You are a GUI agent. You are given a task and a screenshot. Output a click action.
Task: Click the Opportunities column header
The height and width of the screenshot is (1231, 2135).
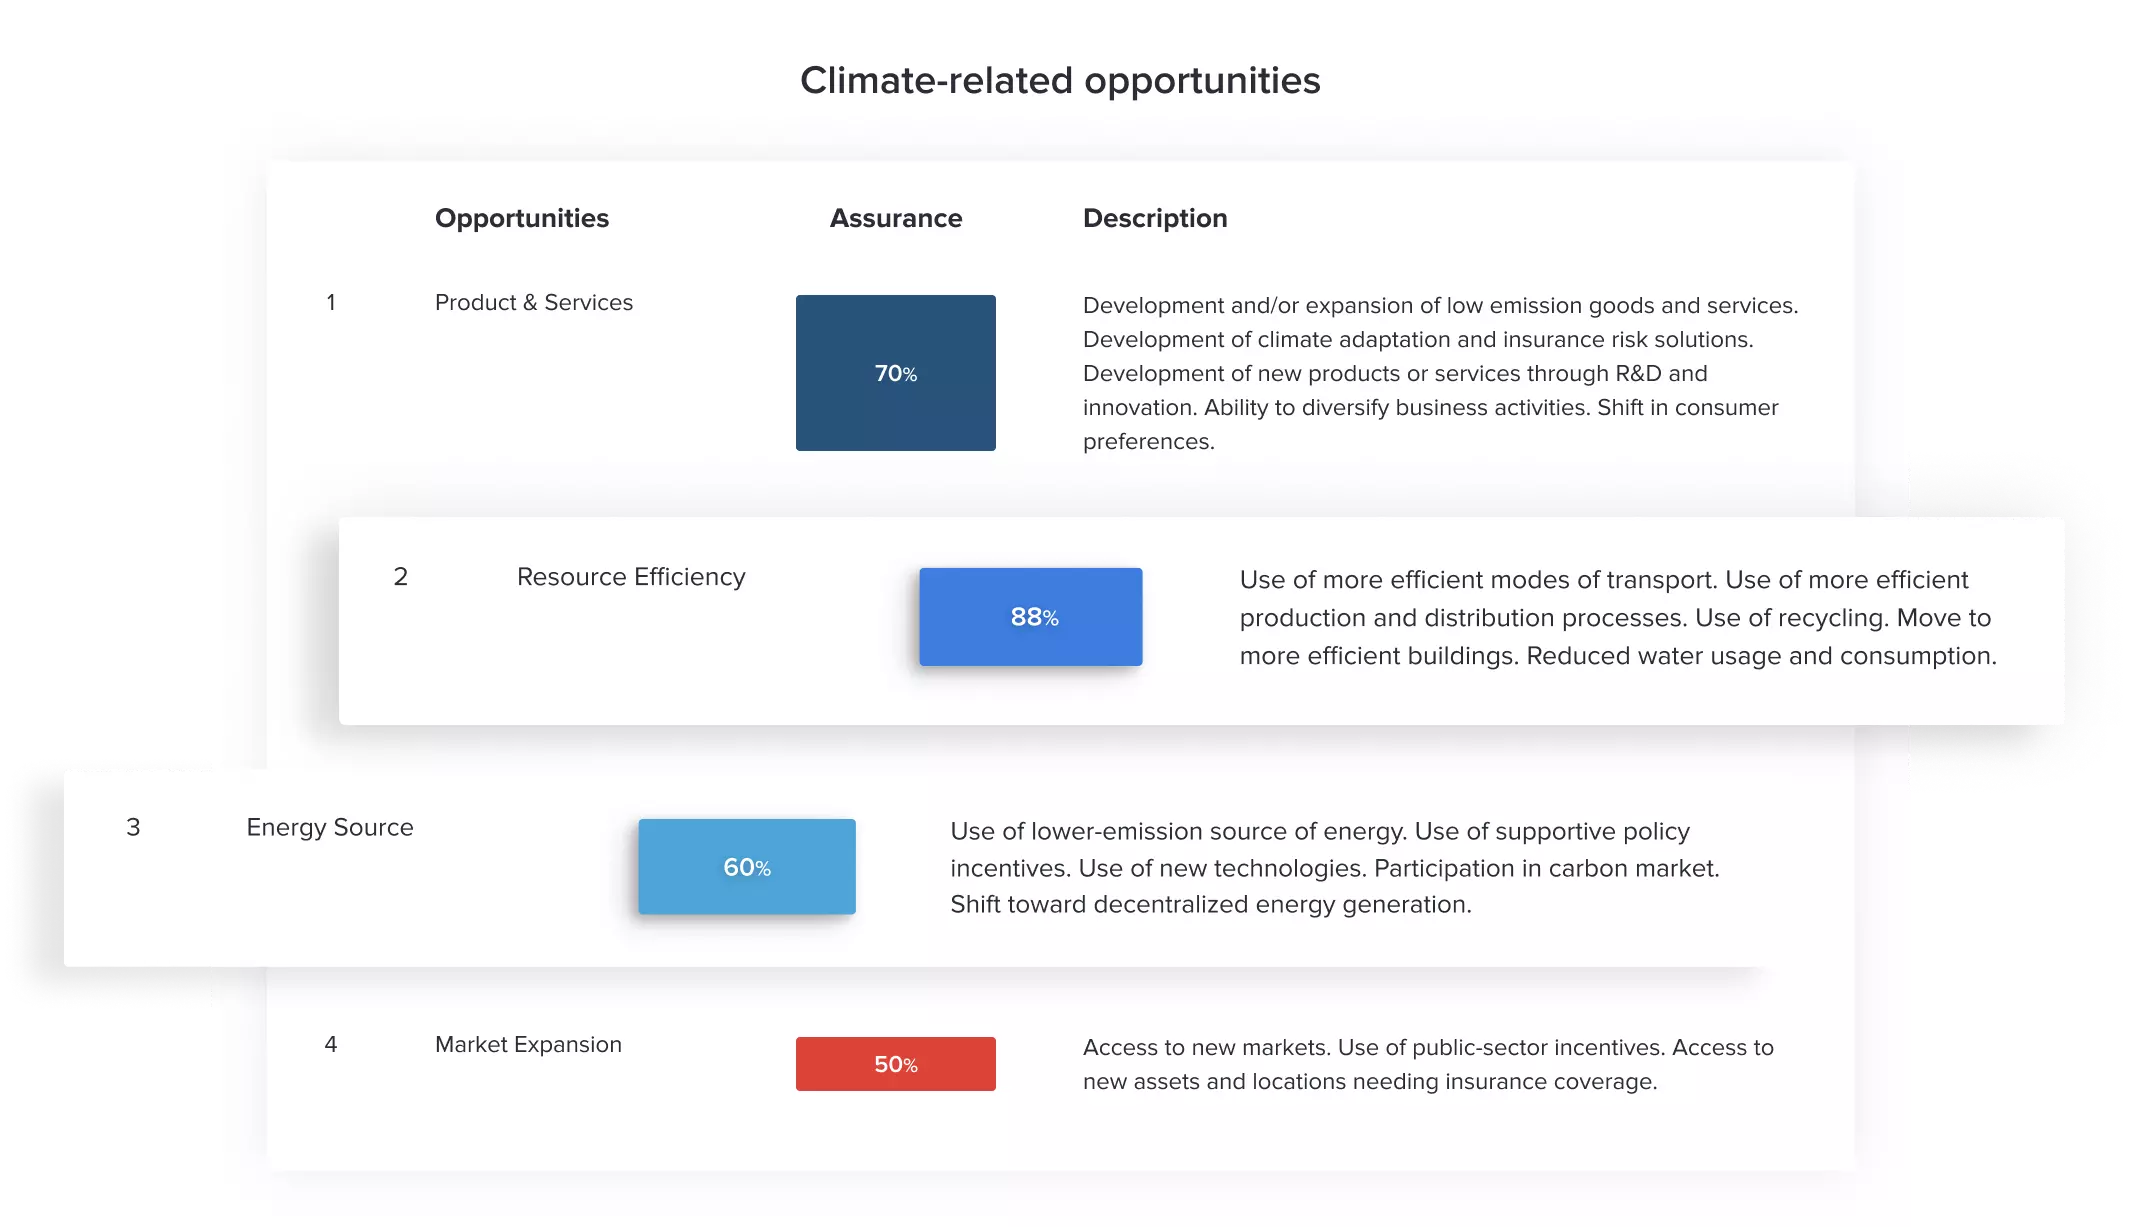click(522, 218)
